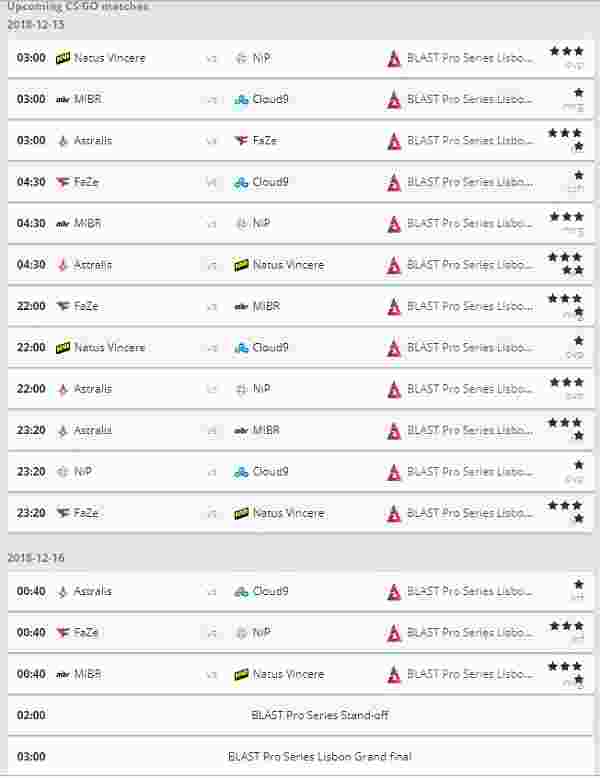600x778 pixels.
Task: Open 22:00 Astralis vs NiP match
Action: click(x=300, y=389)
